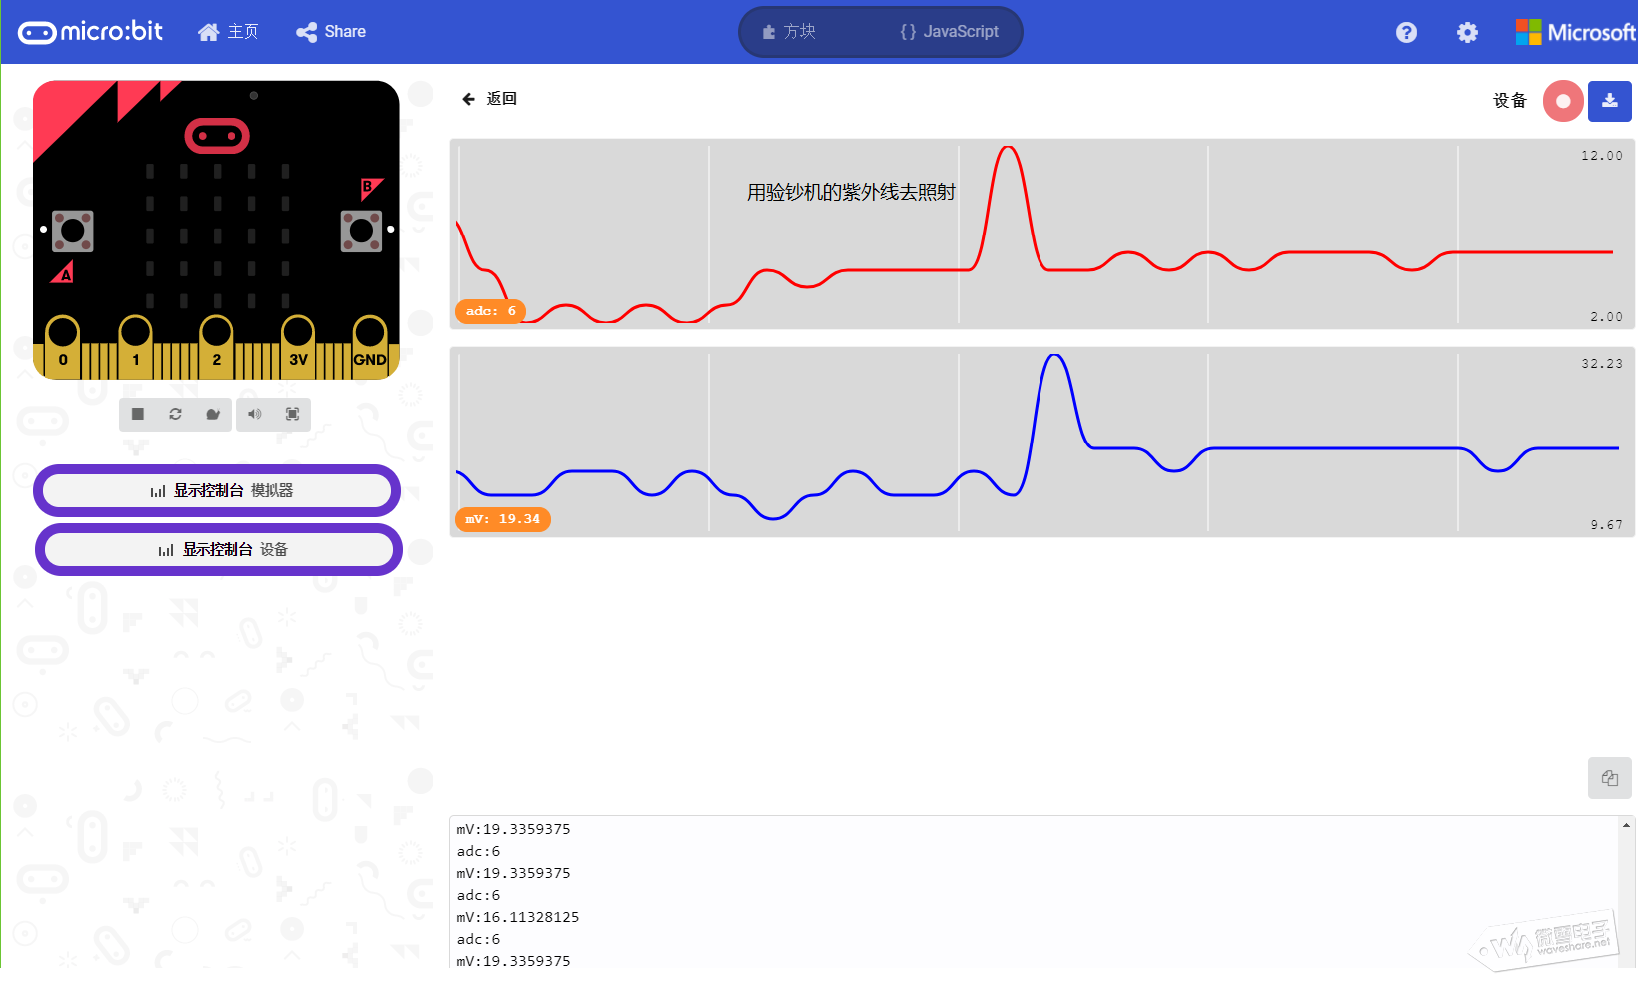Click the Microsoft logo
1638x983 pixels.
1575,32
